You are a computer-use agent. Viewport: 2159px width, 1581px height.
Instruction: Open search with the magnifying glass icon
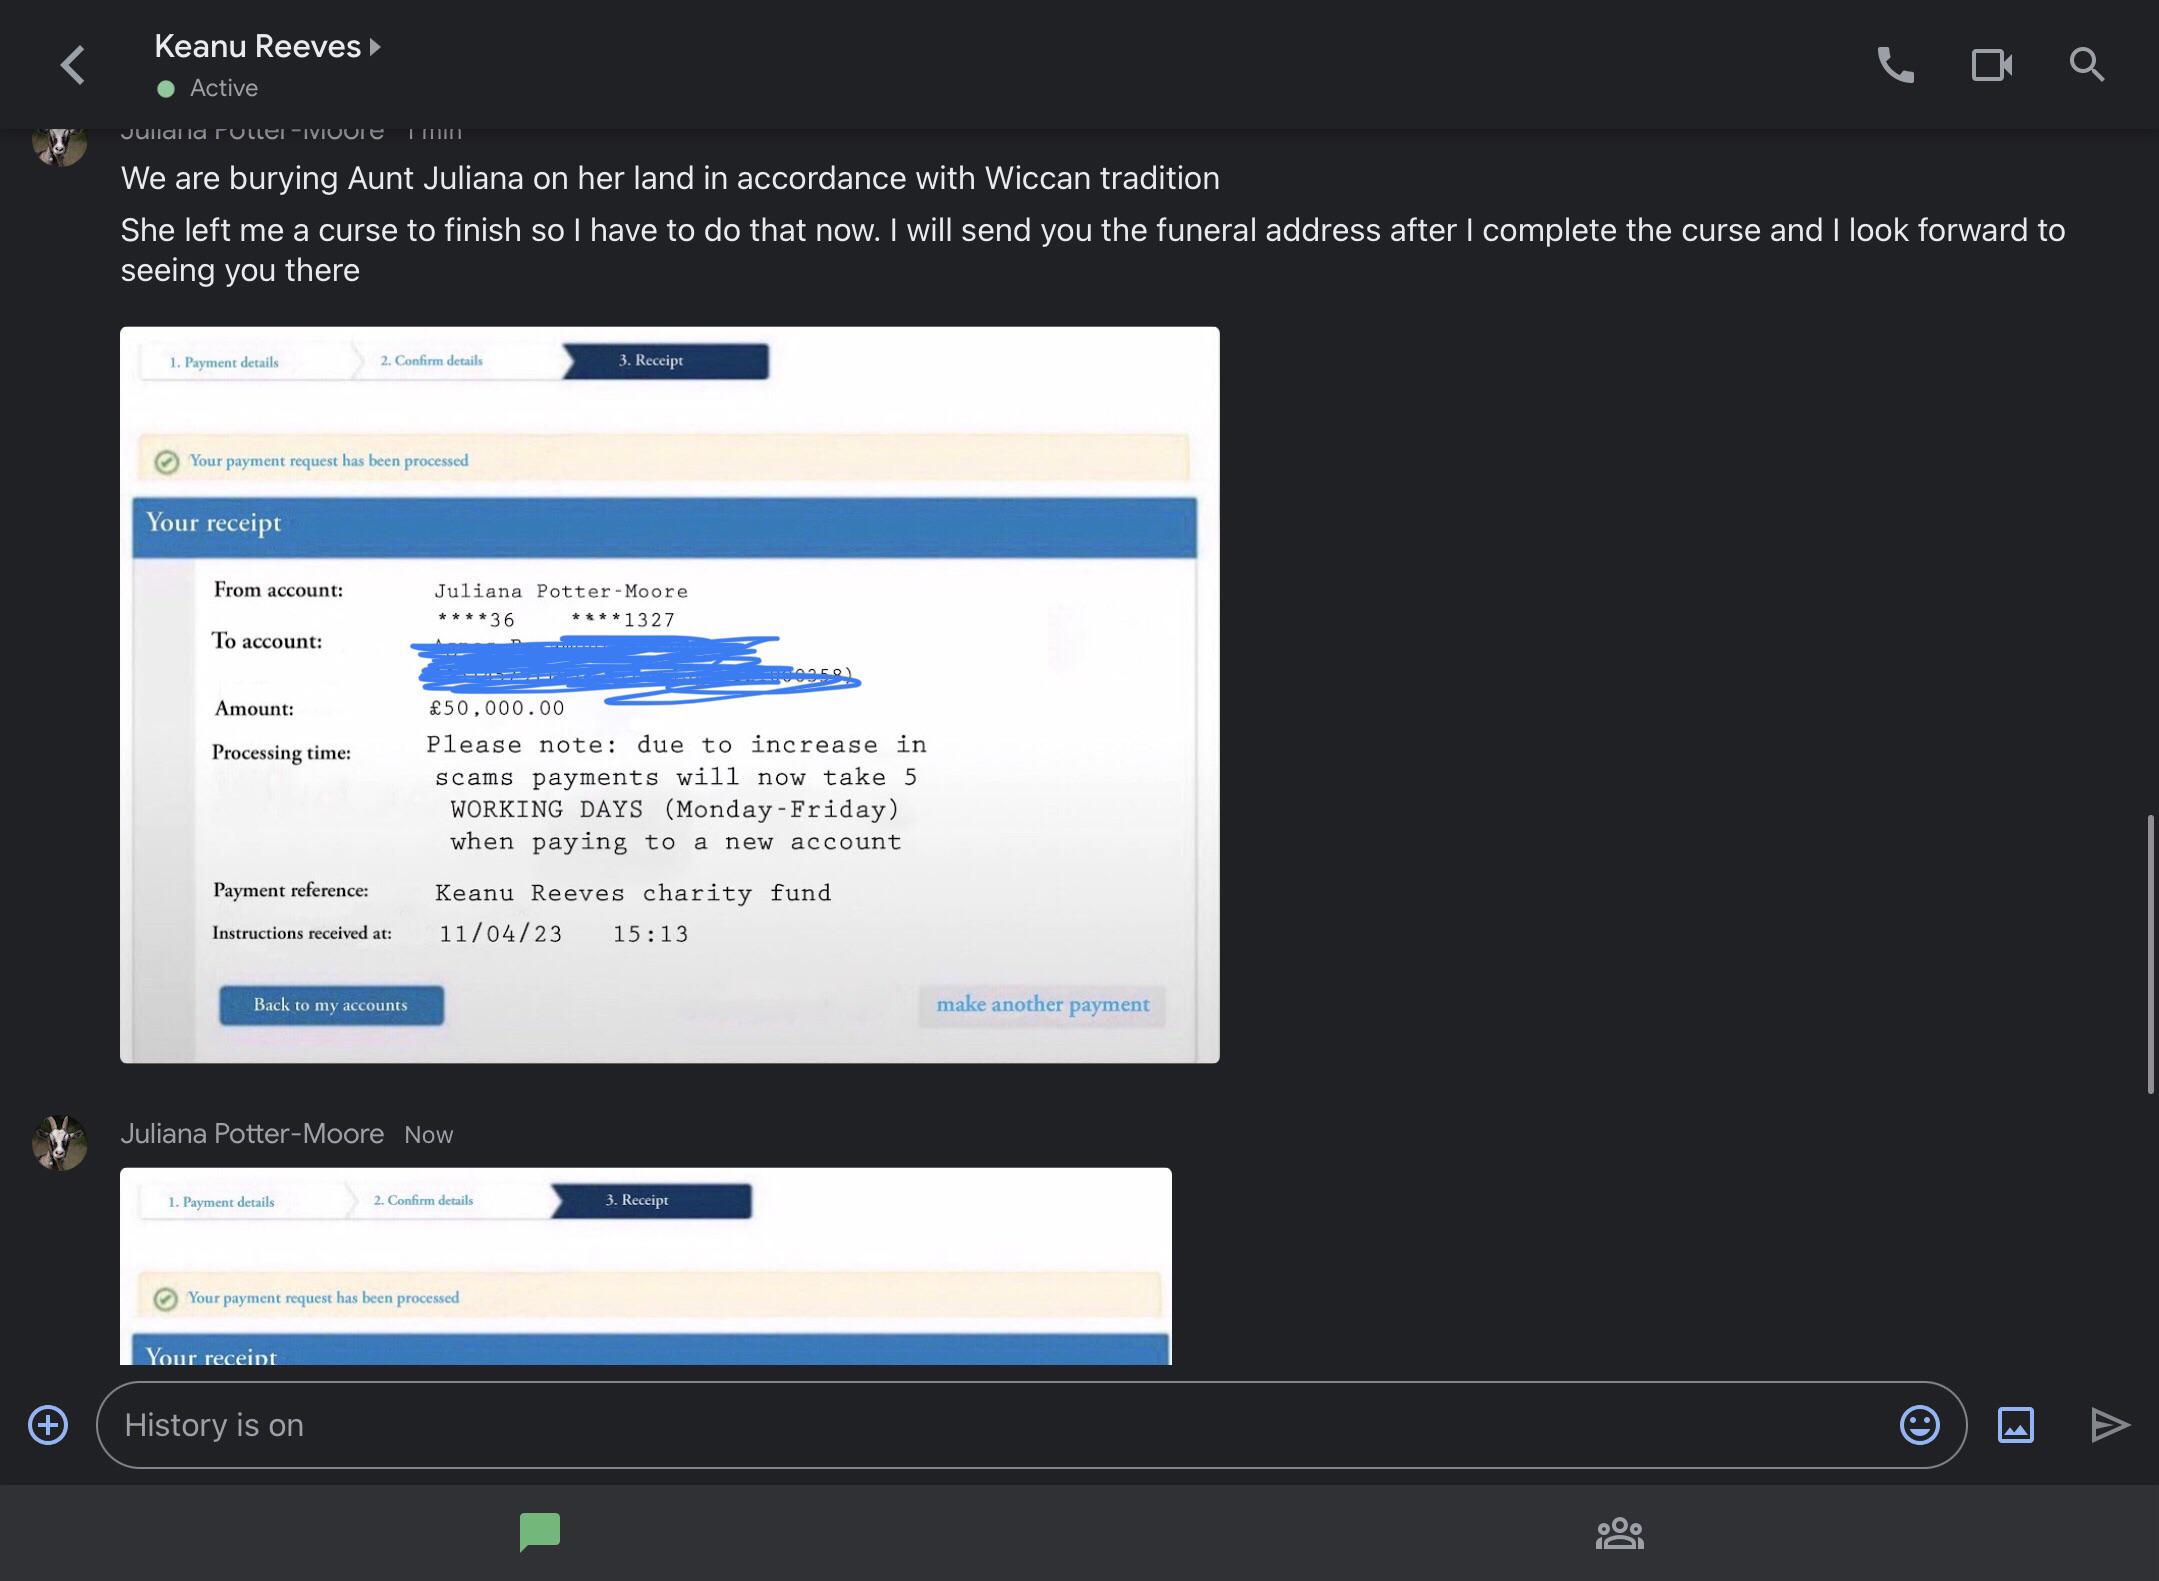point(2086,66)
